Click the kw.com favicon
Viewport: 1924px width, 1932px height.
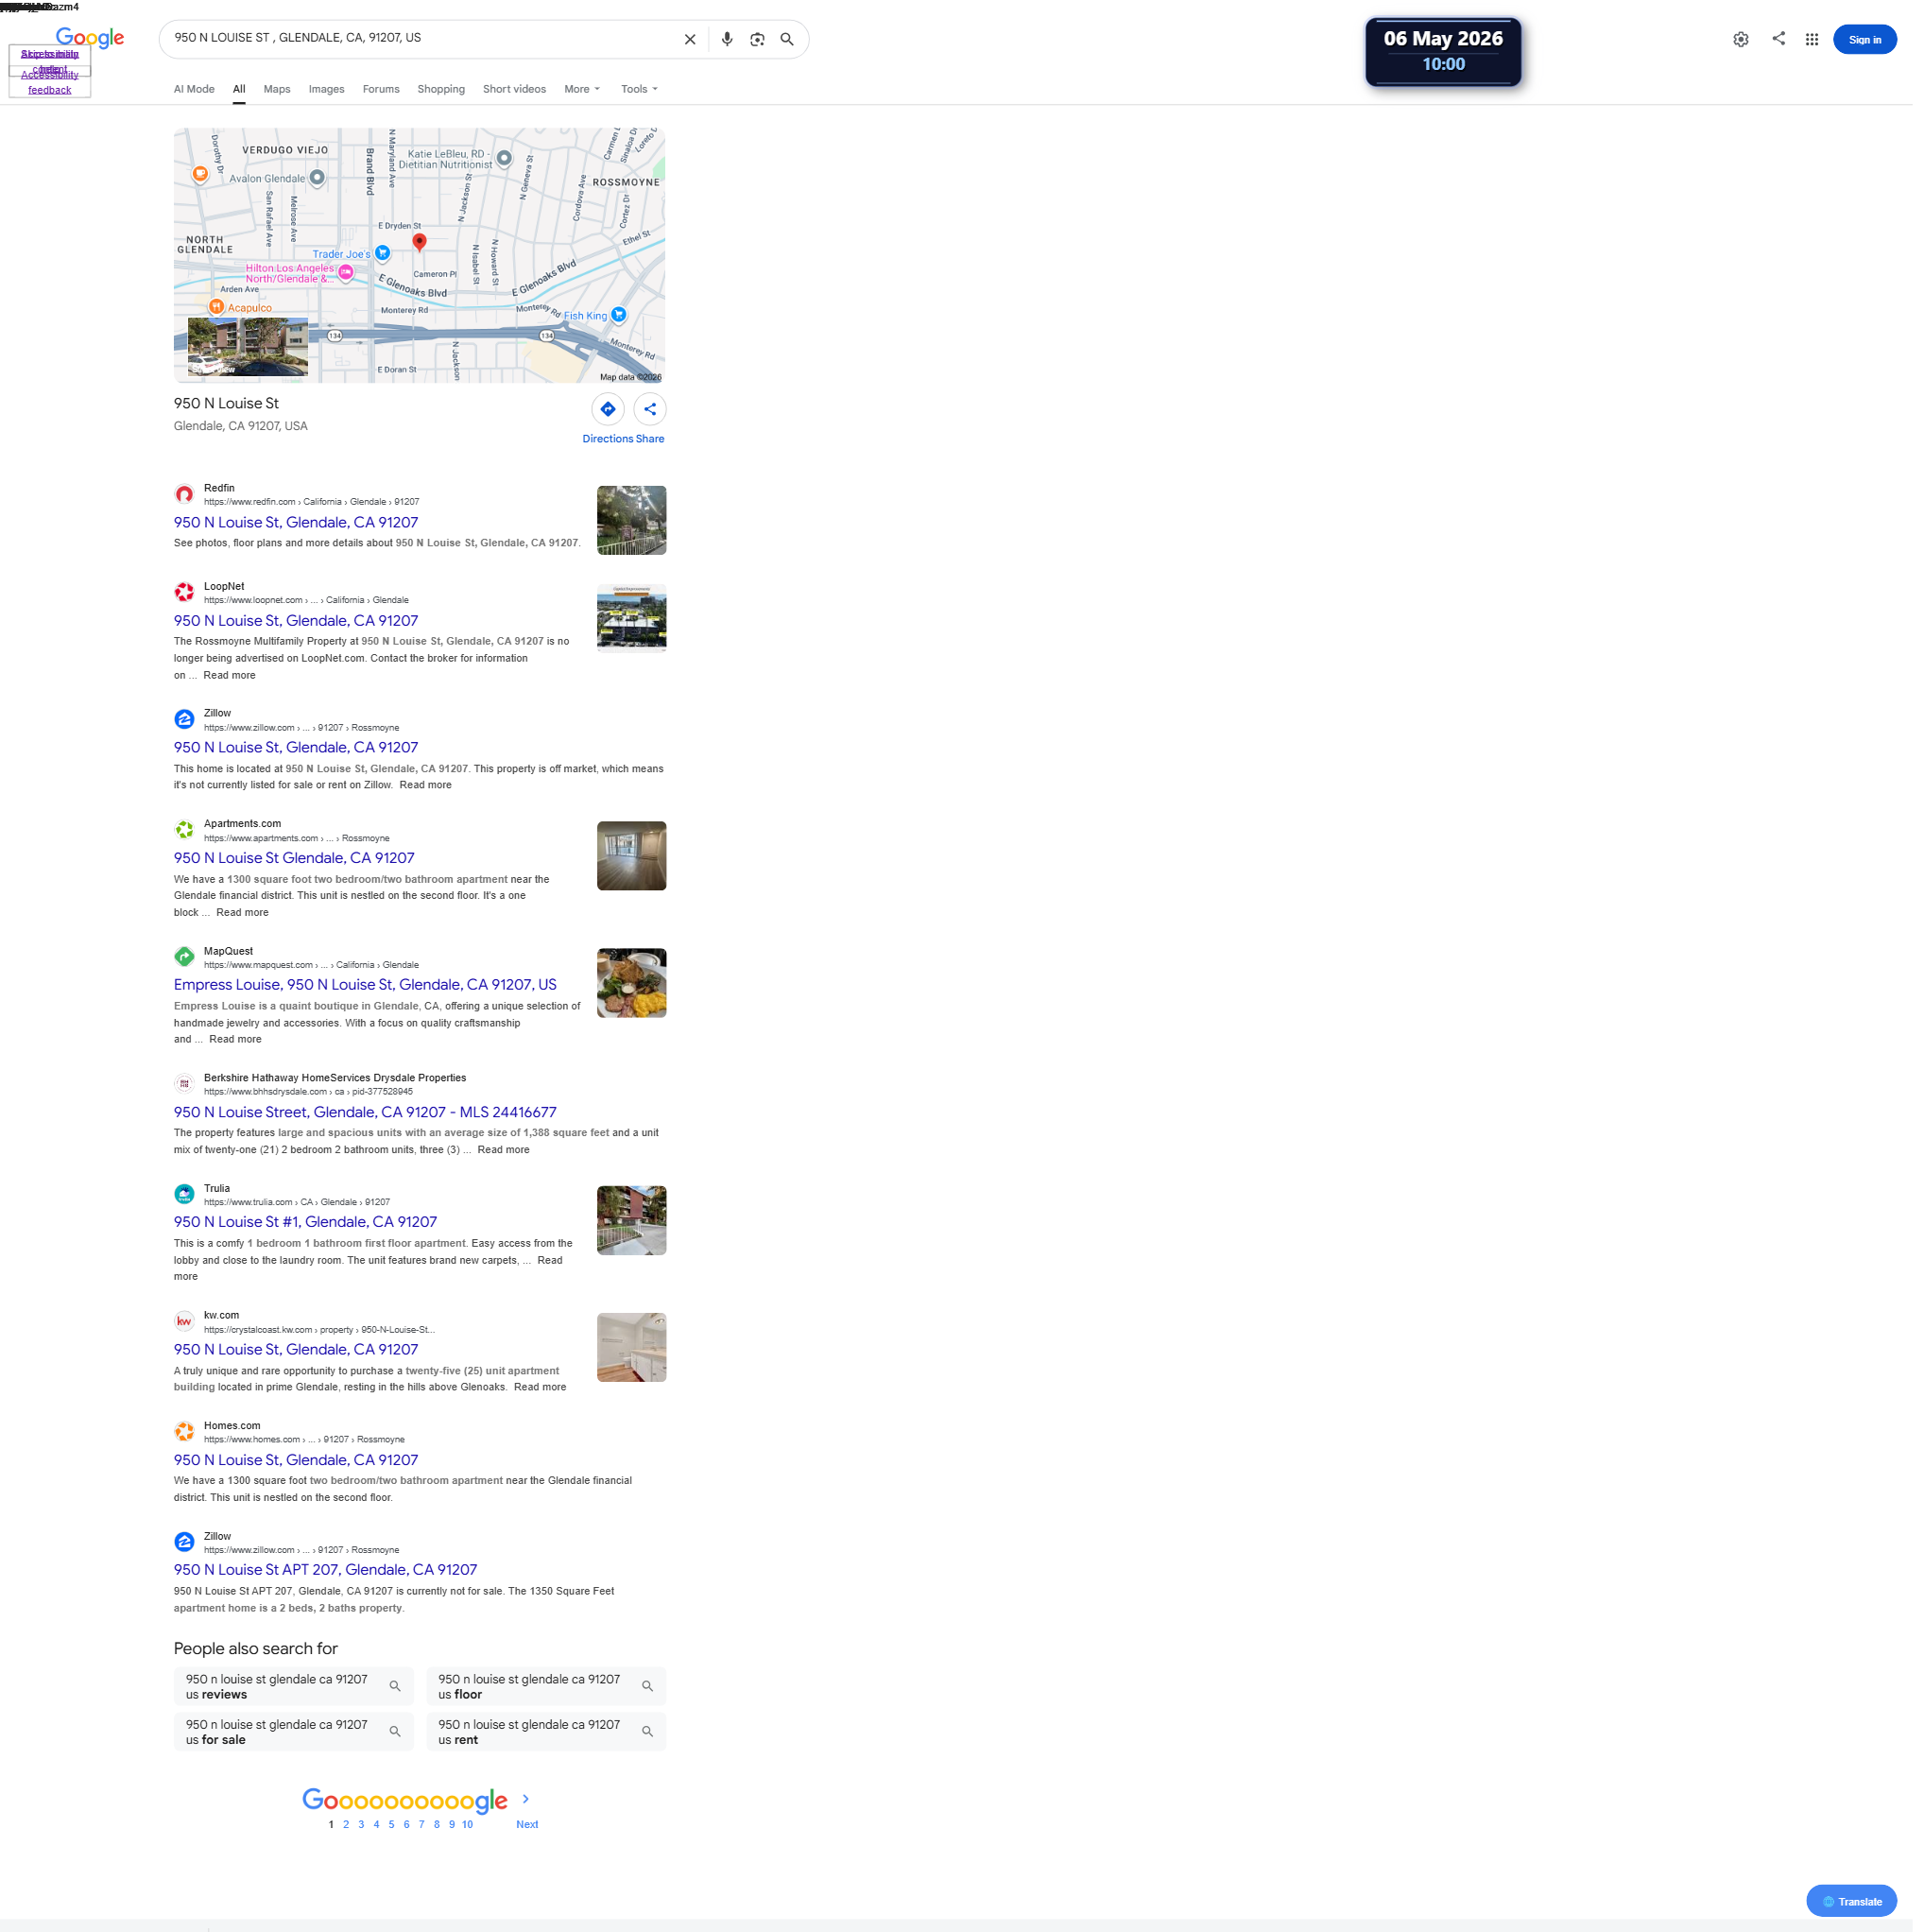tap(184, 1321)
